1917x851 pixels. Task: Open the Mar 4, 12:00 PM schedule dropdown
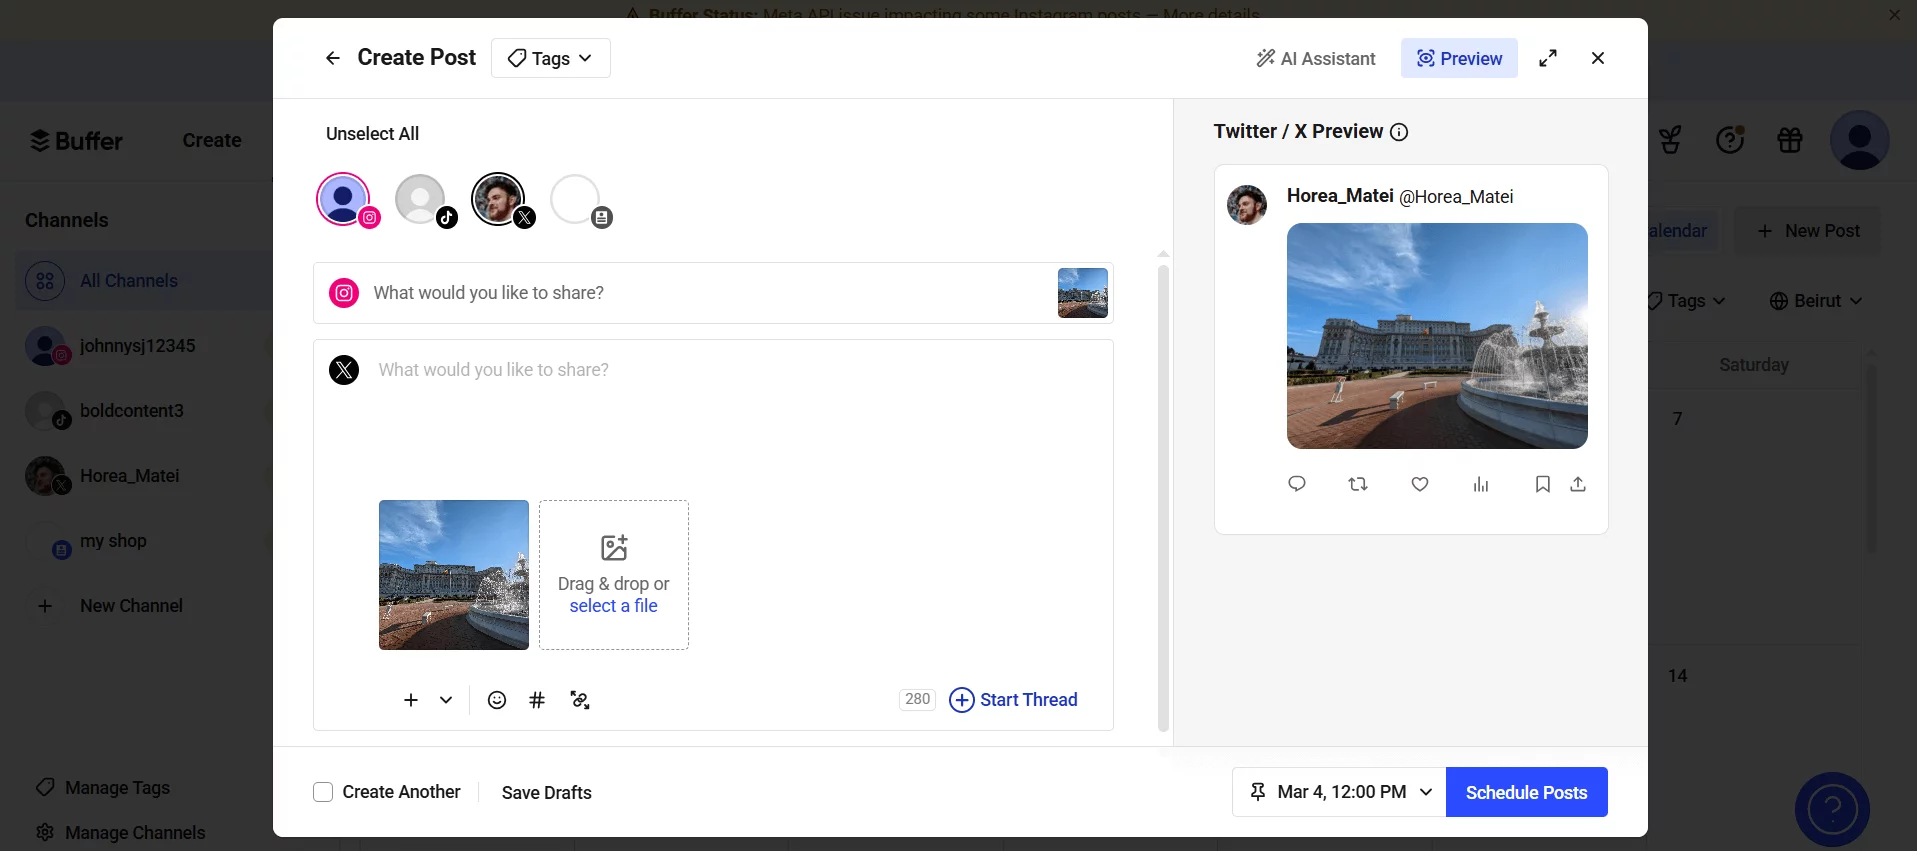(1340, 792)
